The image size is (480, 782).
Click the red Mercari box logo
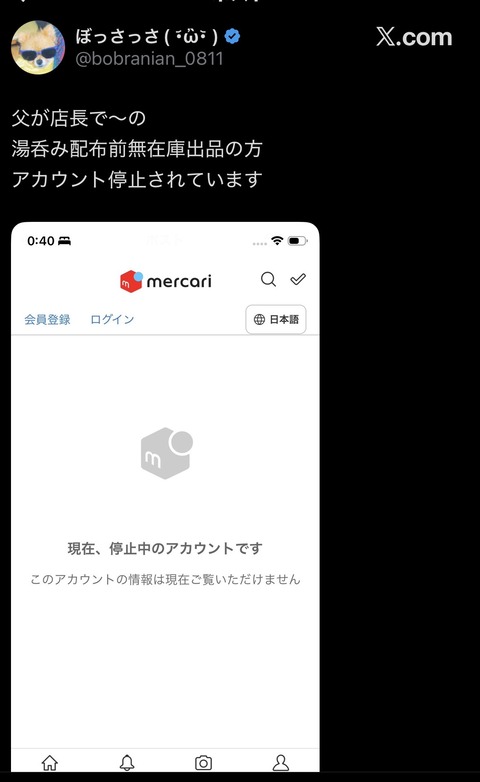click(x=131, y=281)
